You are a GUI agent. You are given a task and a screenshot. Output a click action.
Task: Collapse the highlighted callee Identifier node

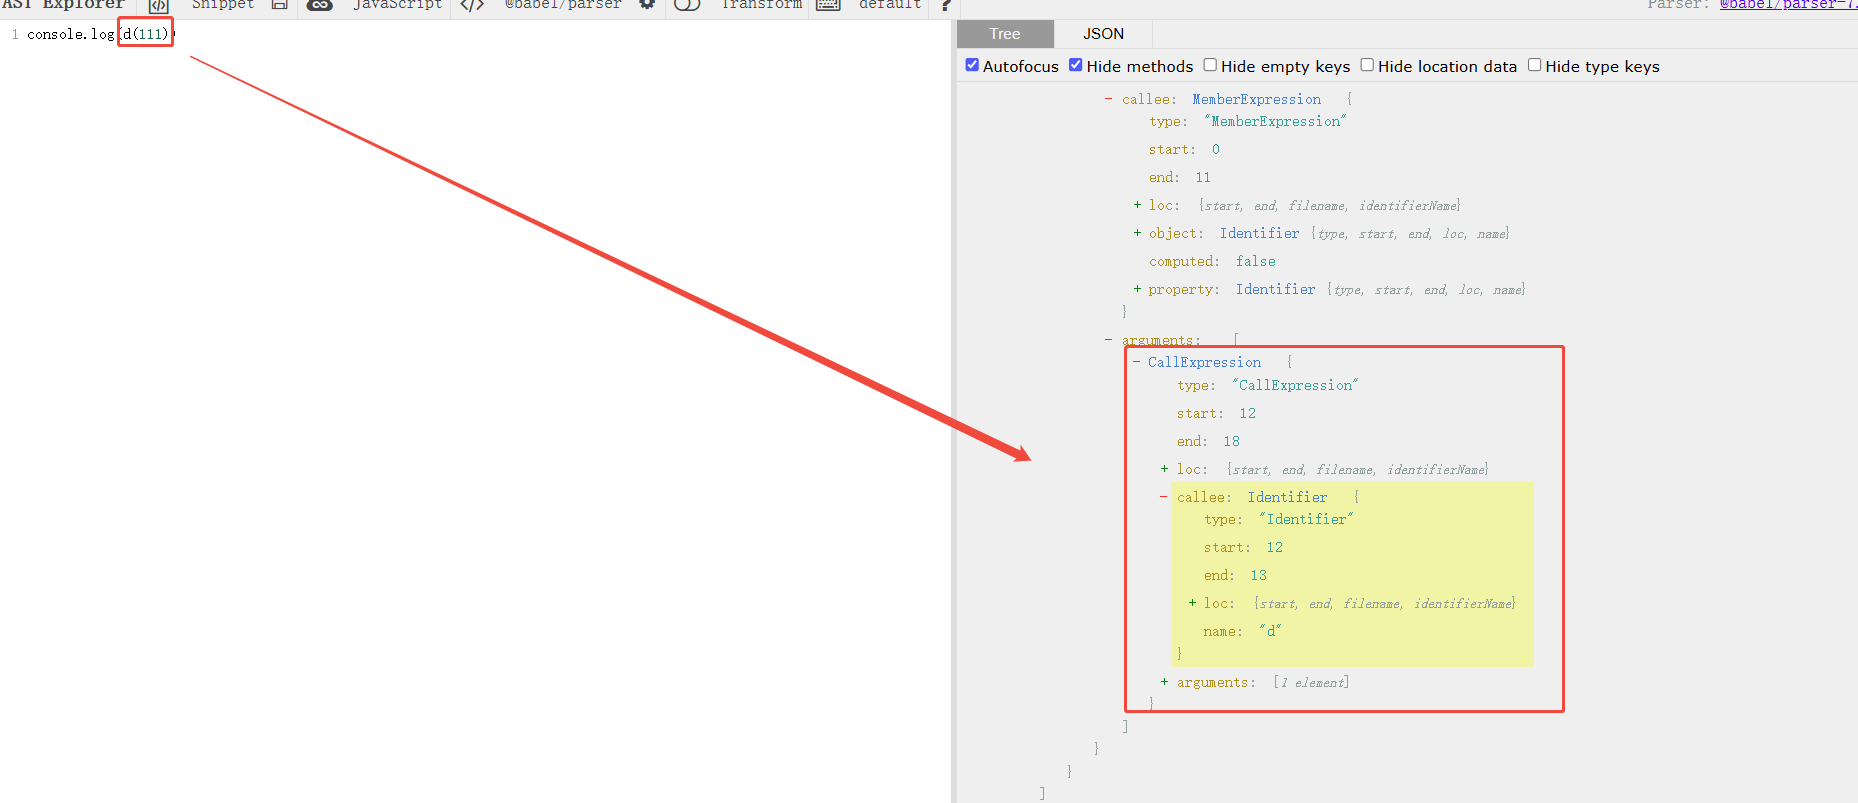coord(1164,497)
